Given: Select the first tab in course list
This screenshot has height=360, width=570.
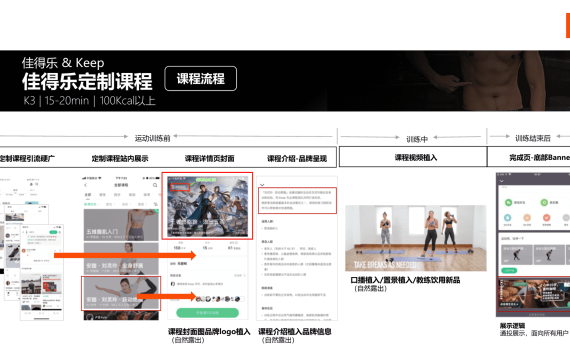Looking at the screenshot, I should 88,195.
